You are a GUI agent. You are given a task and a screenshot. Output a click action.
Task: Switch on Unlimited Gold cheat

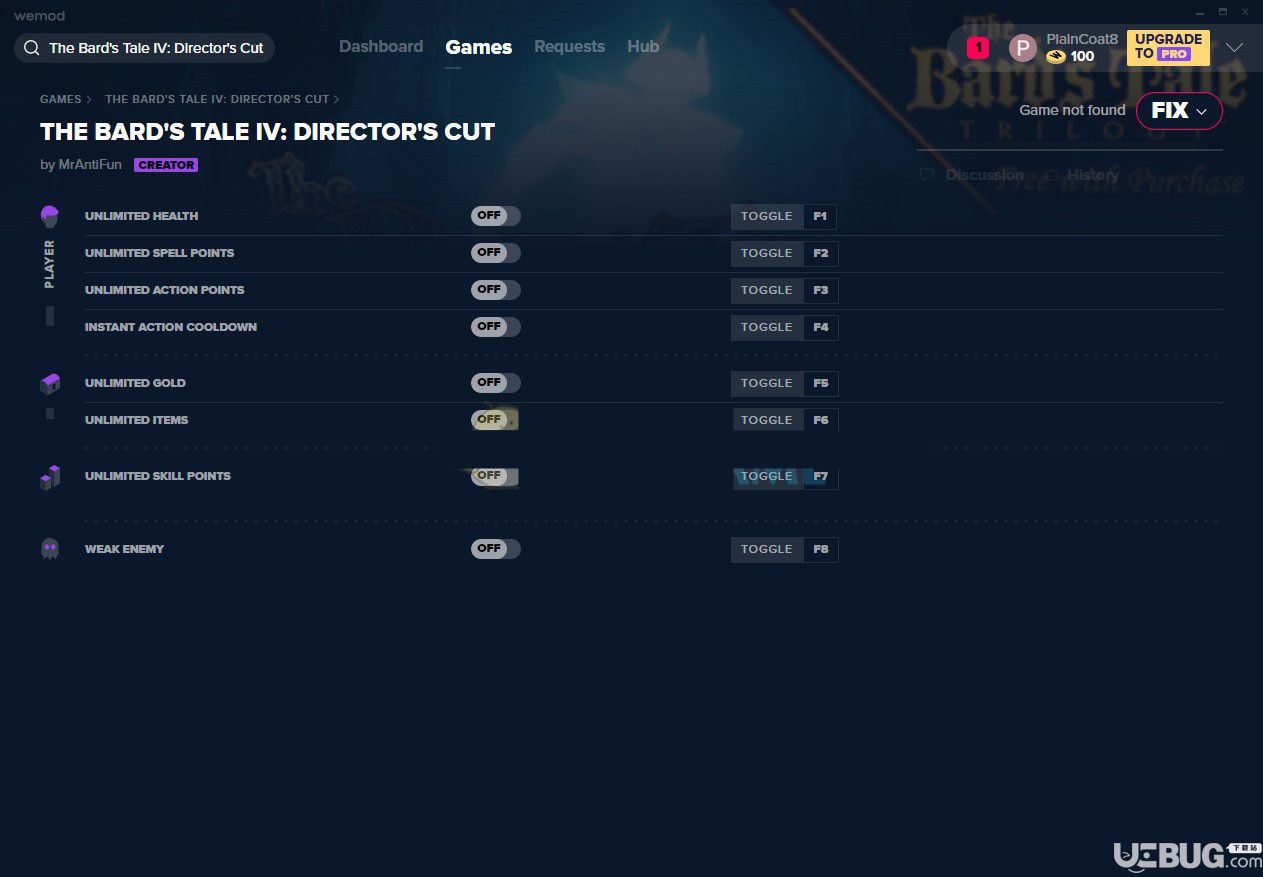(496, 383)
